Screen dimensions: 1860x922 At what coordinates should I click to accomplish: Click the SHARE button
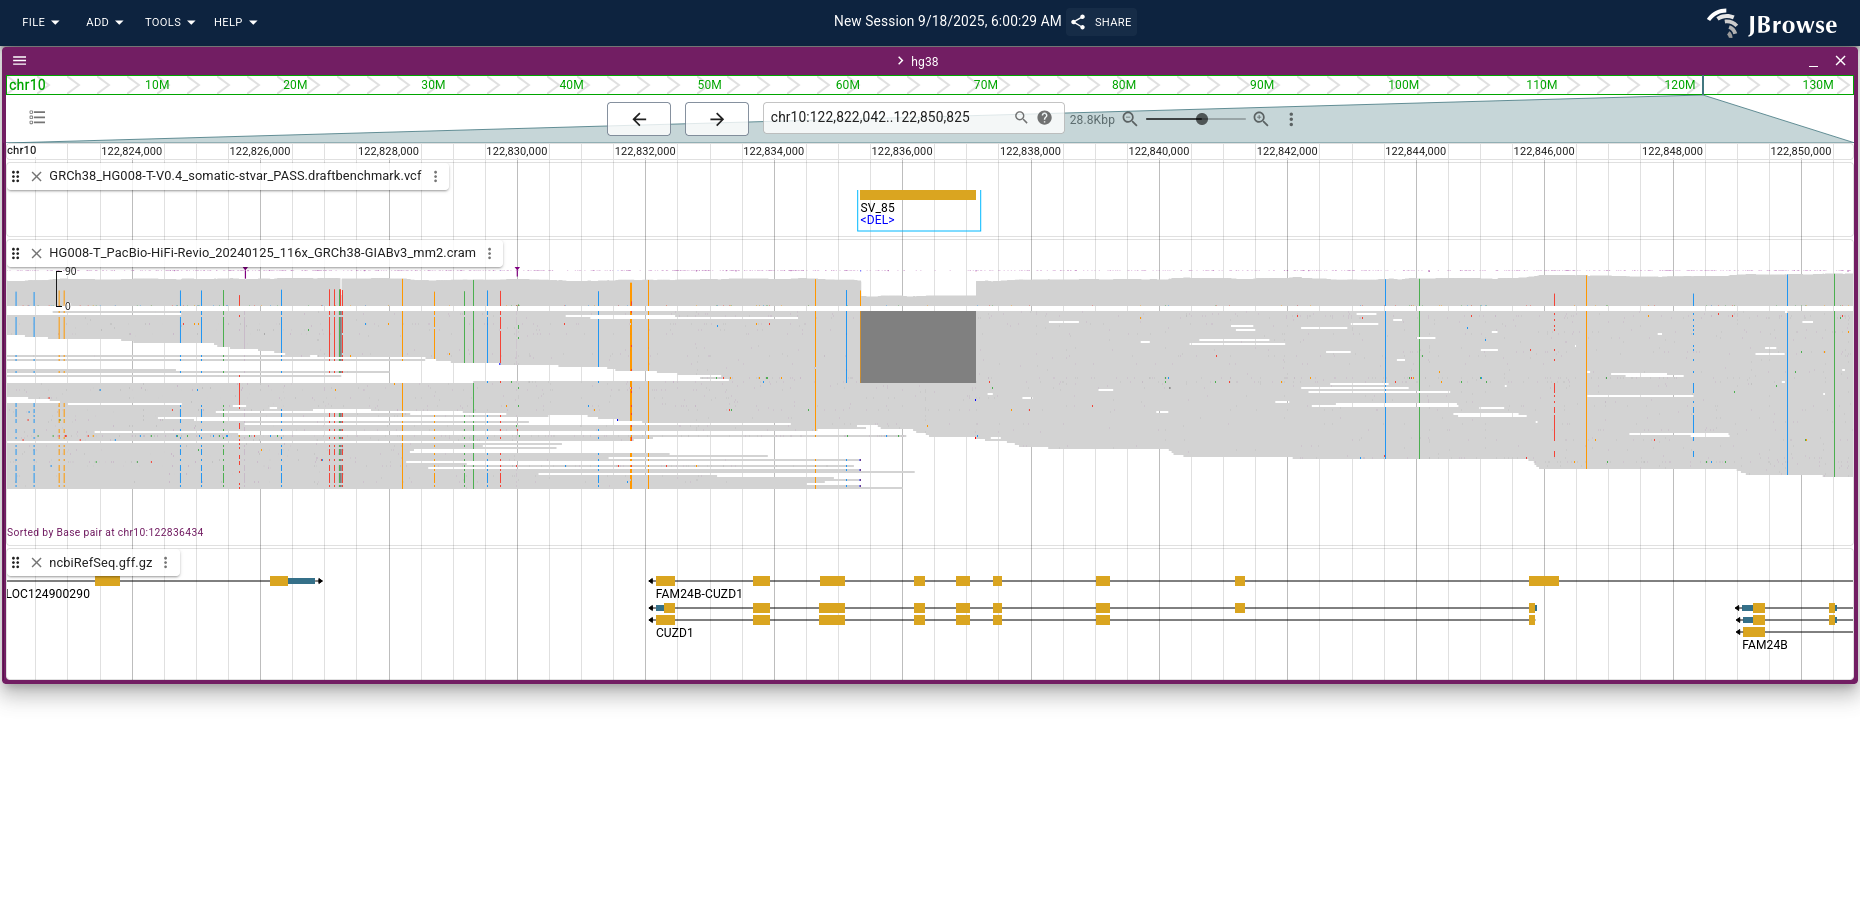point(1101,22)
